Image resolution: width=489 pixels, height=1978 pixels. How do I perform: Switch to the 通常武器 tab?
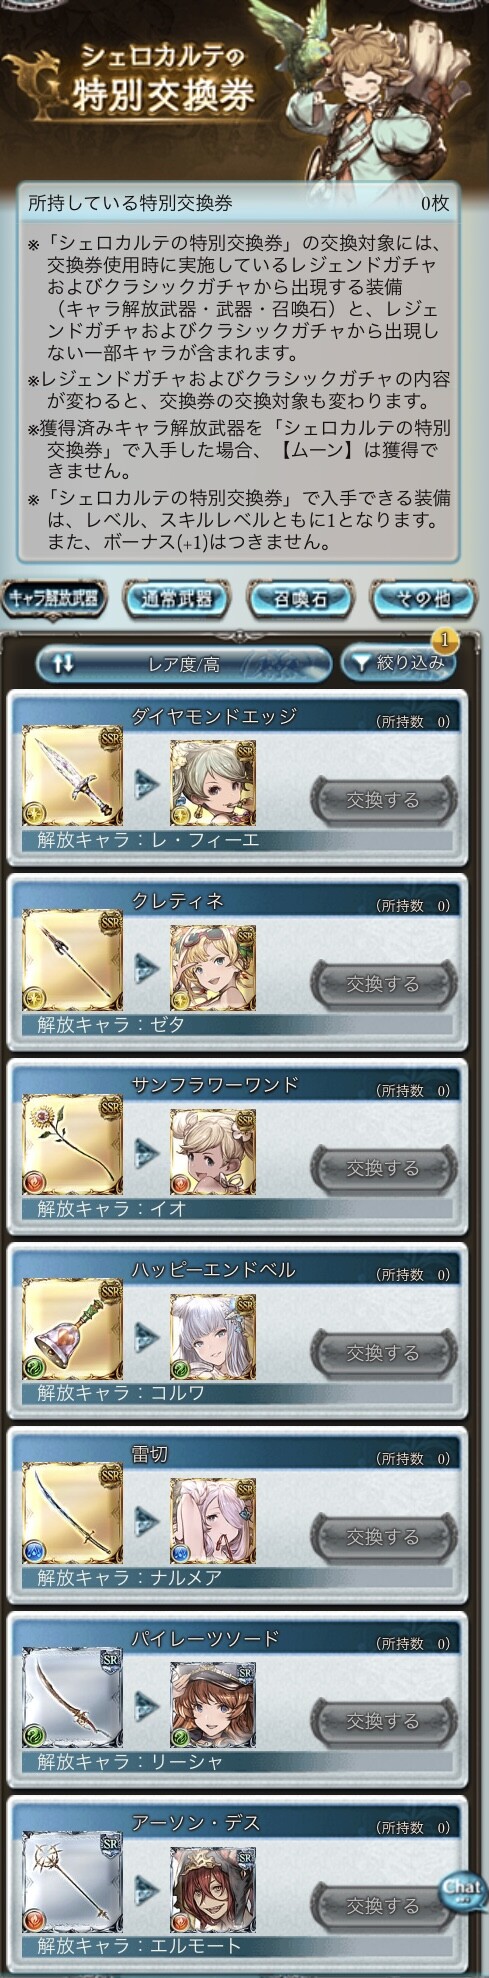pos(177,598)
